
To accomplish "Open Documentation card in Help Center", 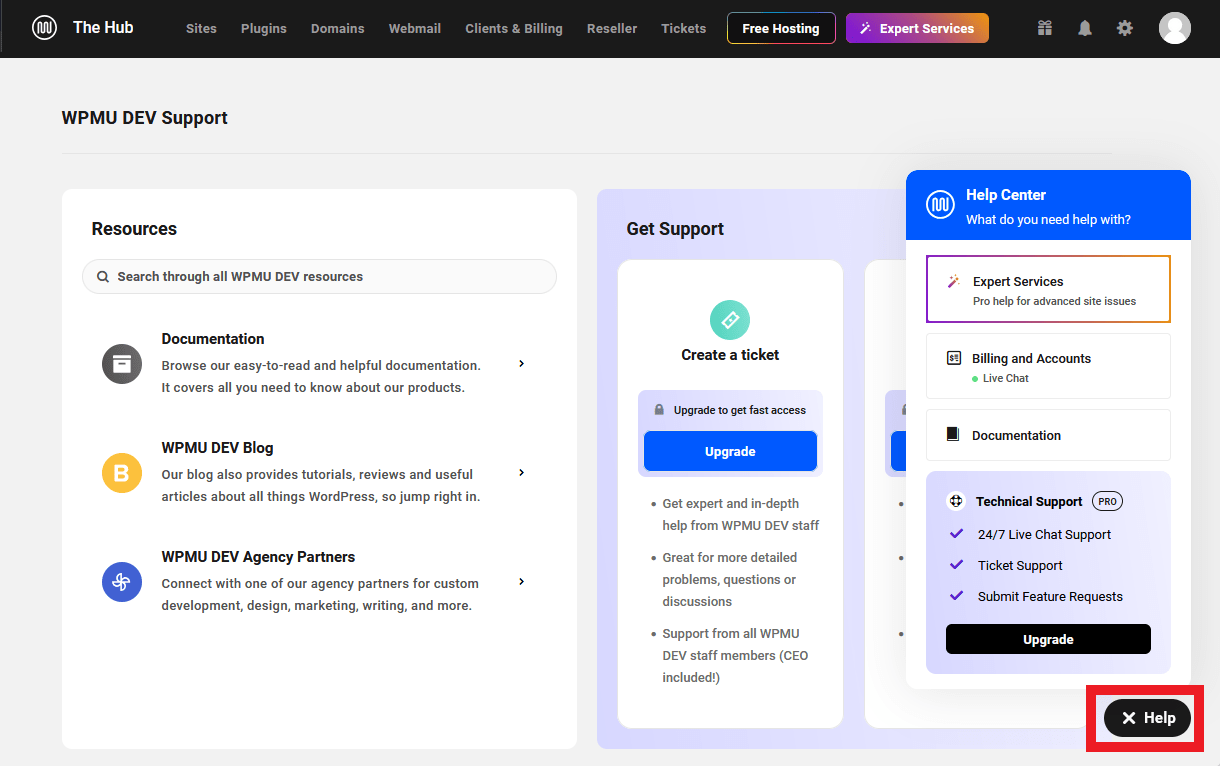I will pos(1048,435).
